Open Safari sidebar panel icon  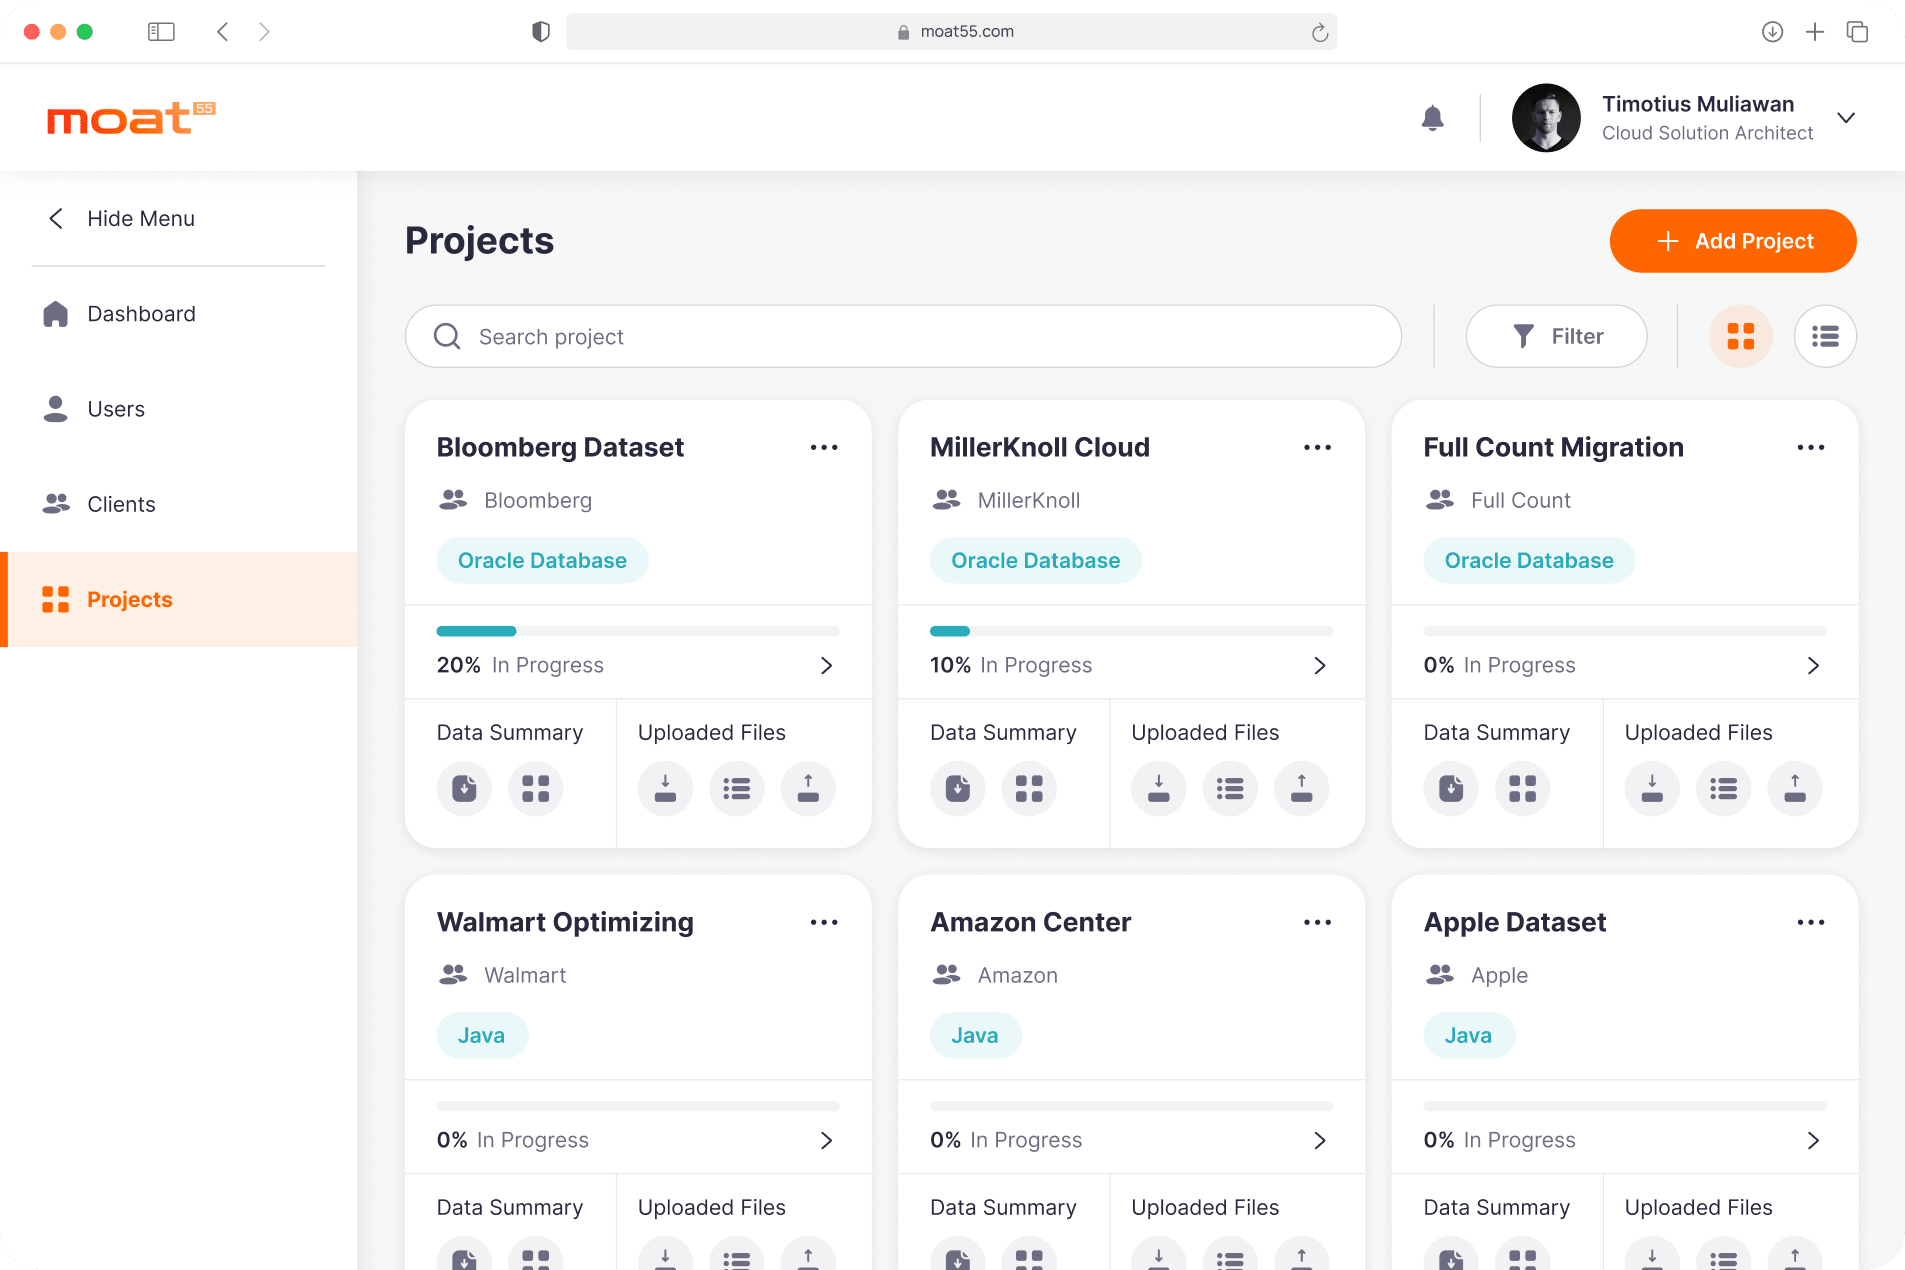(161, 32)
